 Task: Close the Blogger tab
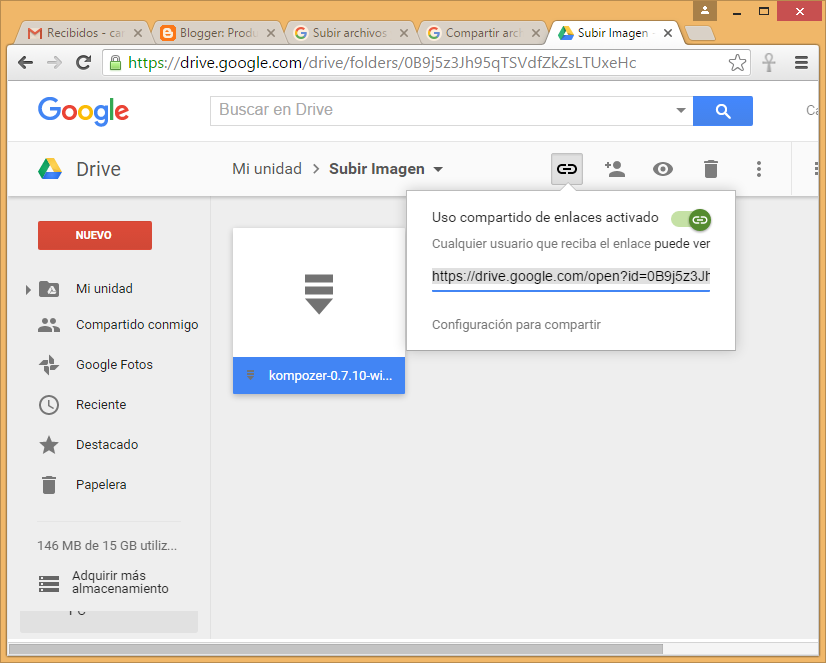coord(271,33)
